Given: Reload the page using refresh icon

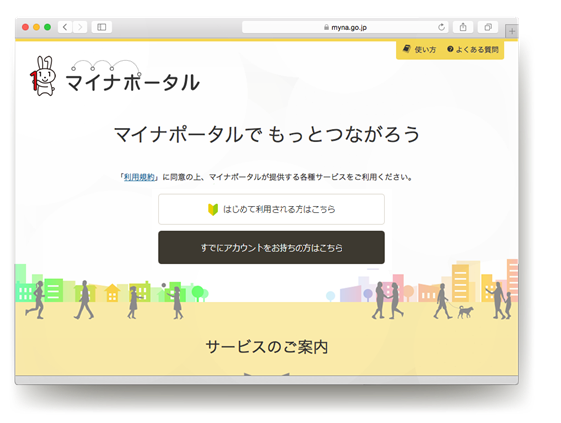Looking at the screenshot, I should pos(442,27).
